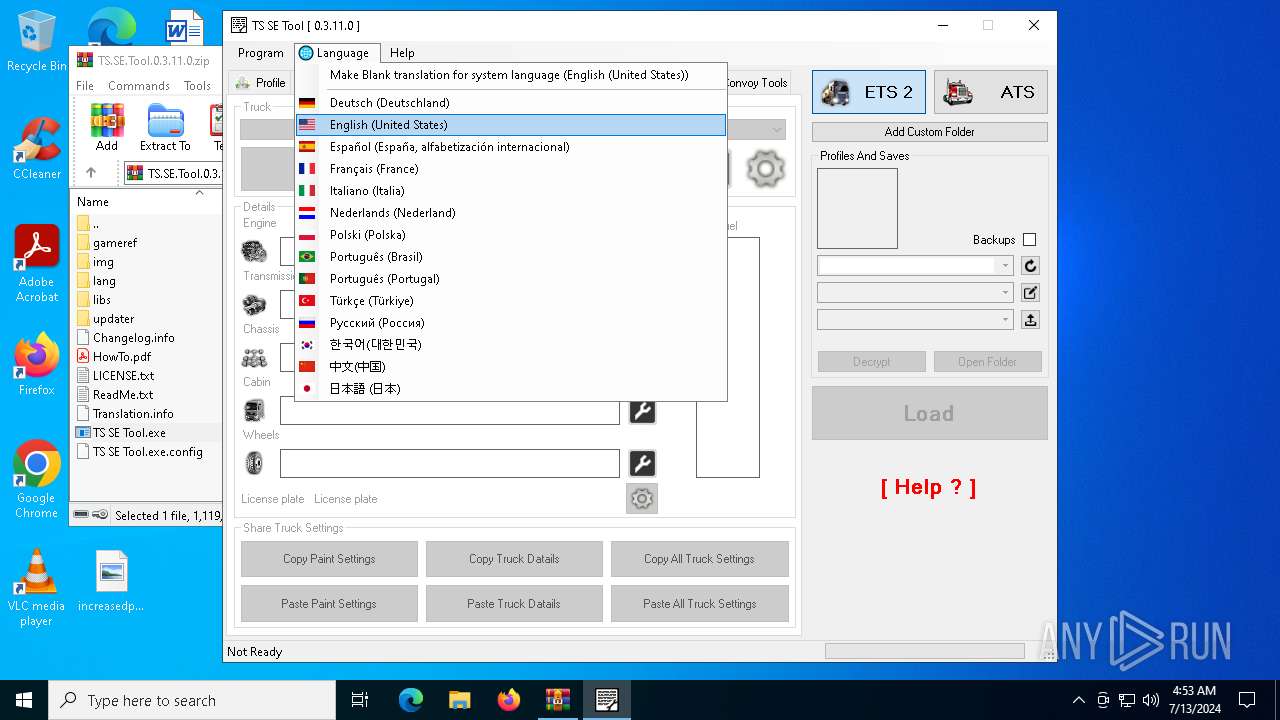Screen dimensions: 1280x720
Task: Switch to the ATS game button
Action: pos(991,92)
